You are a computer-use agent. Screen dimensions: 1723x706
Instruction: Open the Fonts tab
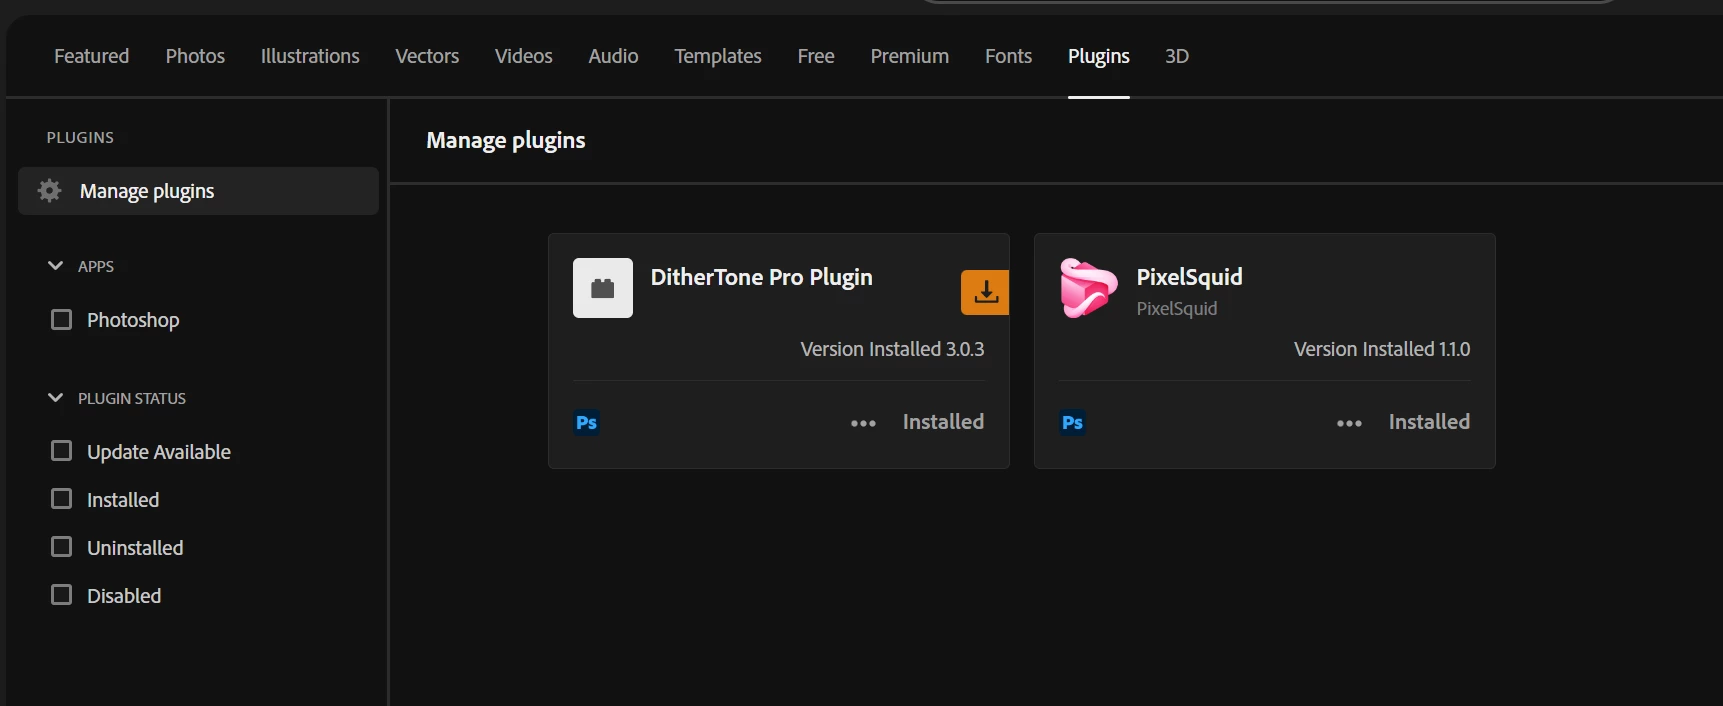[x=1008, y=56]
